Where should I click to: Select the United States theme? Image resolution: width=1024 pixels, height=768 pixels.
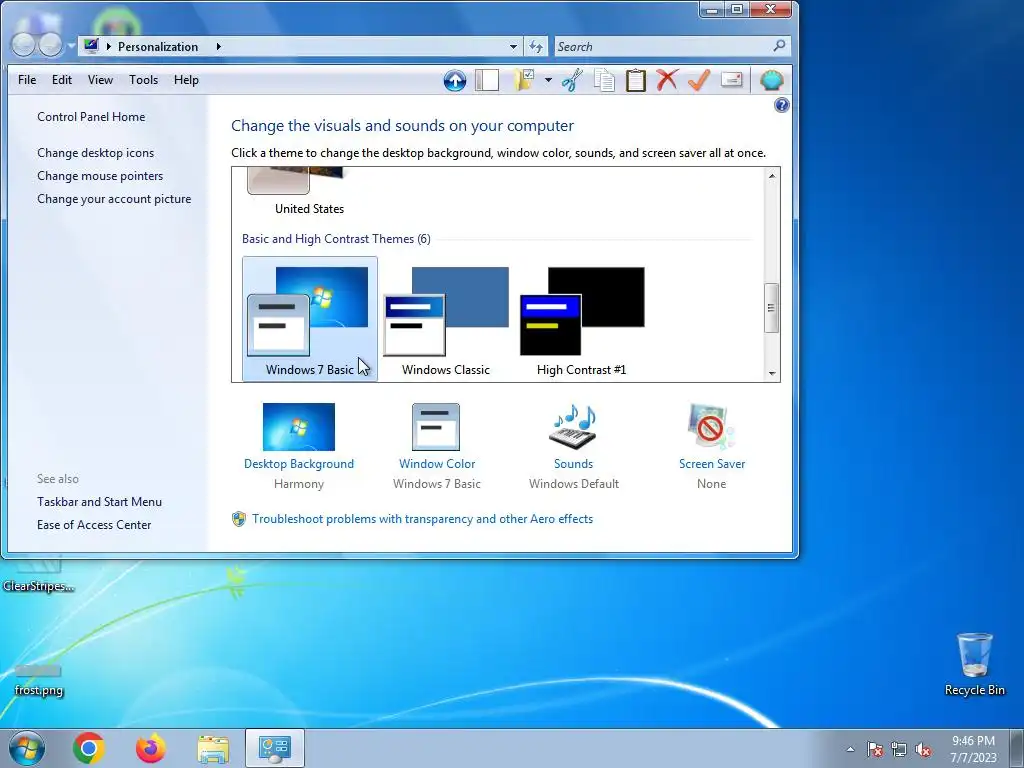point(309,192)
